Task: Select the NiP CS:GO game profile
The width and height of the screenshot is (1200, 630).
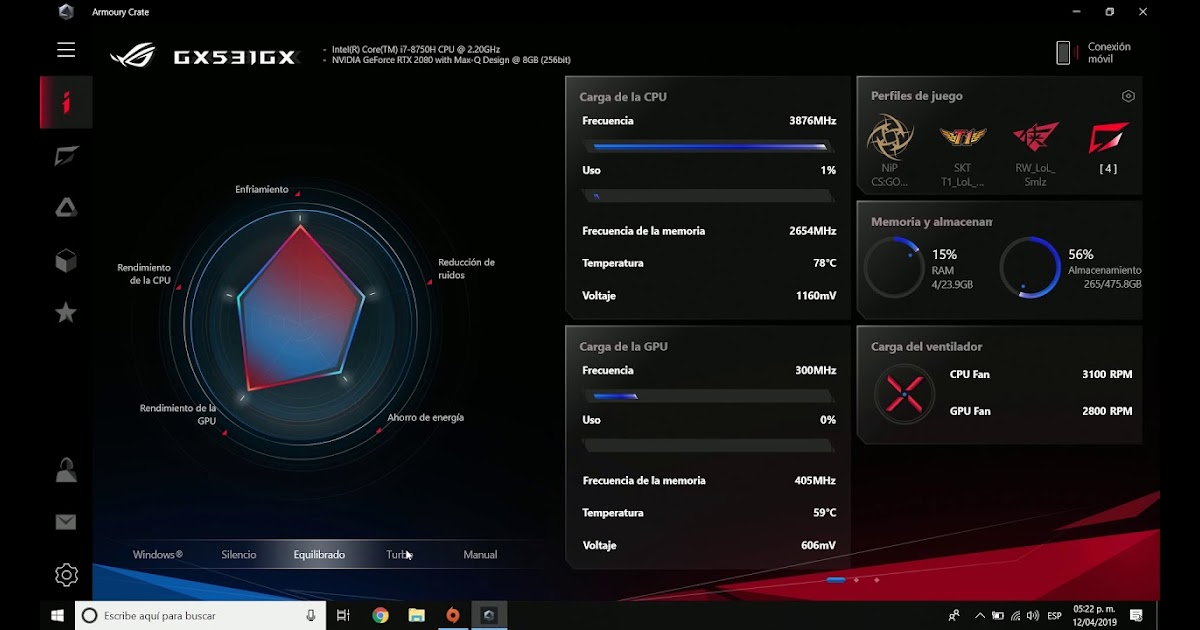Action: click(889, 152)
